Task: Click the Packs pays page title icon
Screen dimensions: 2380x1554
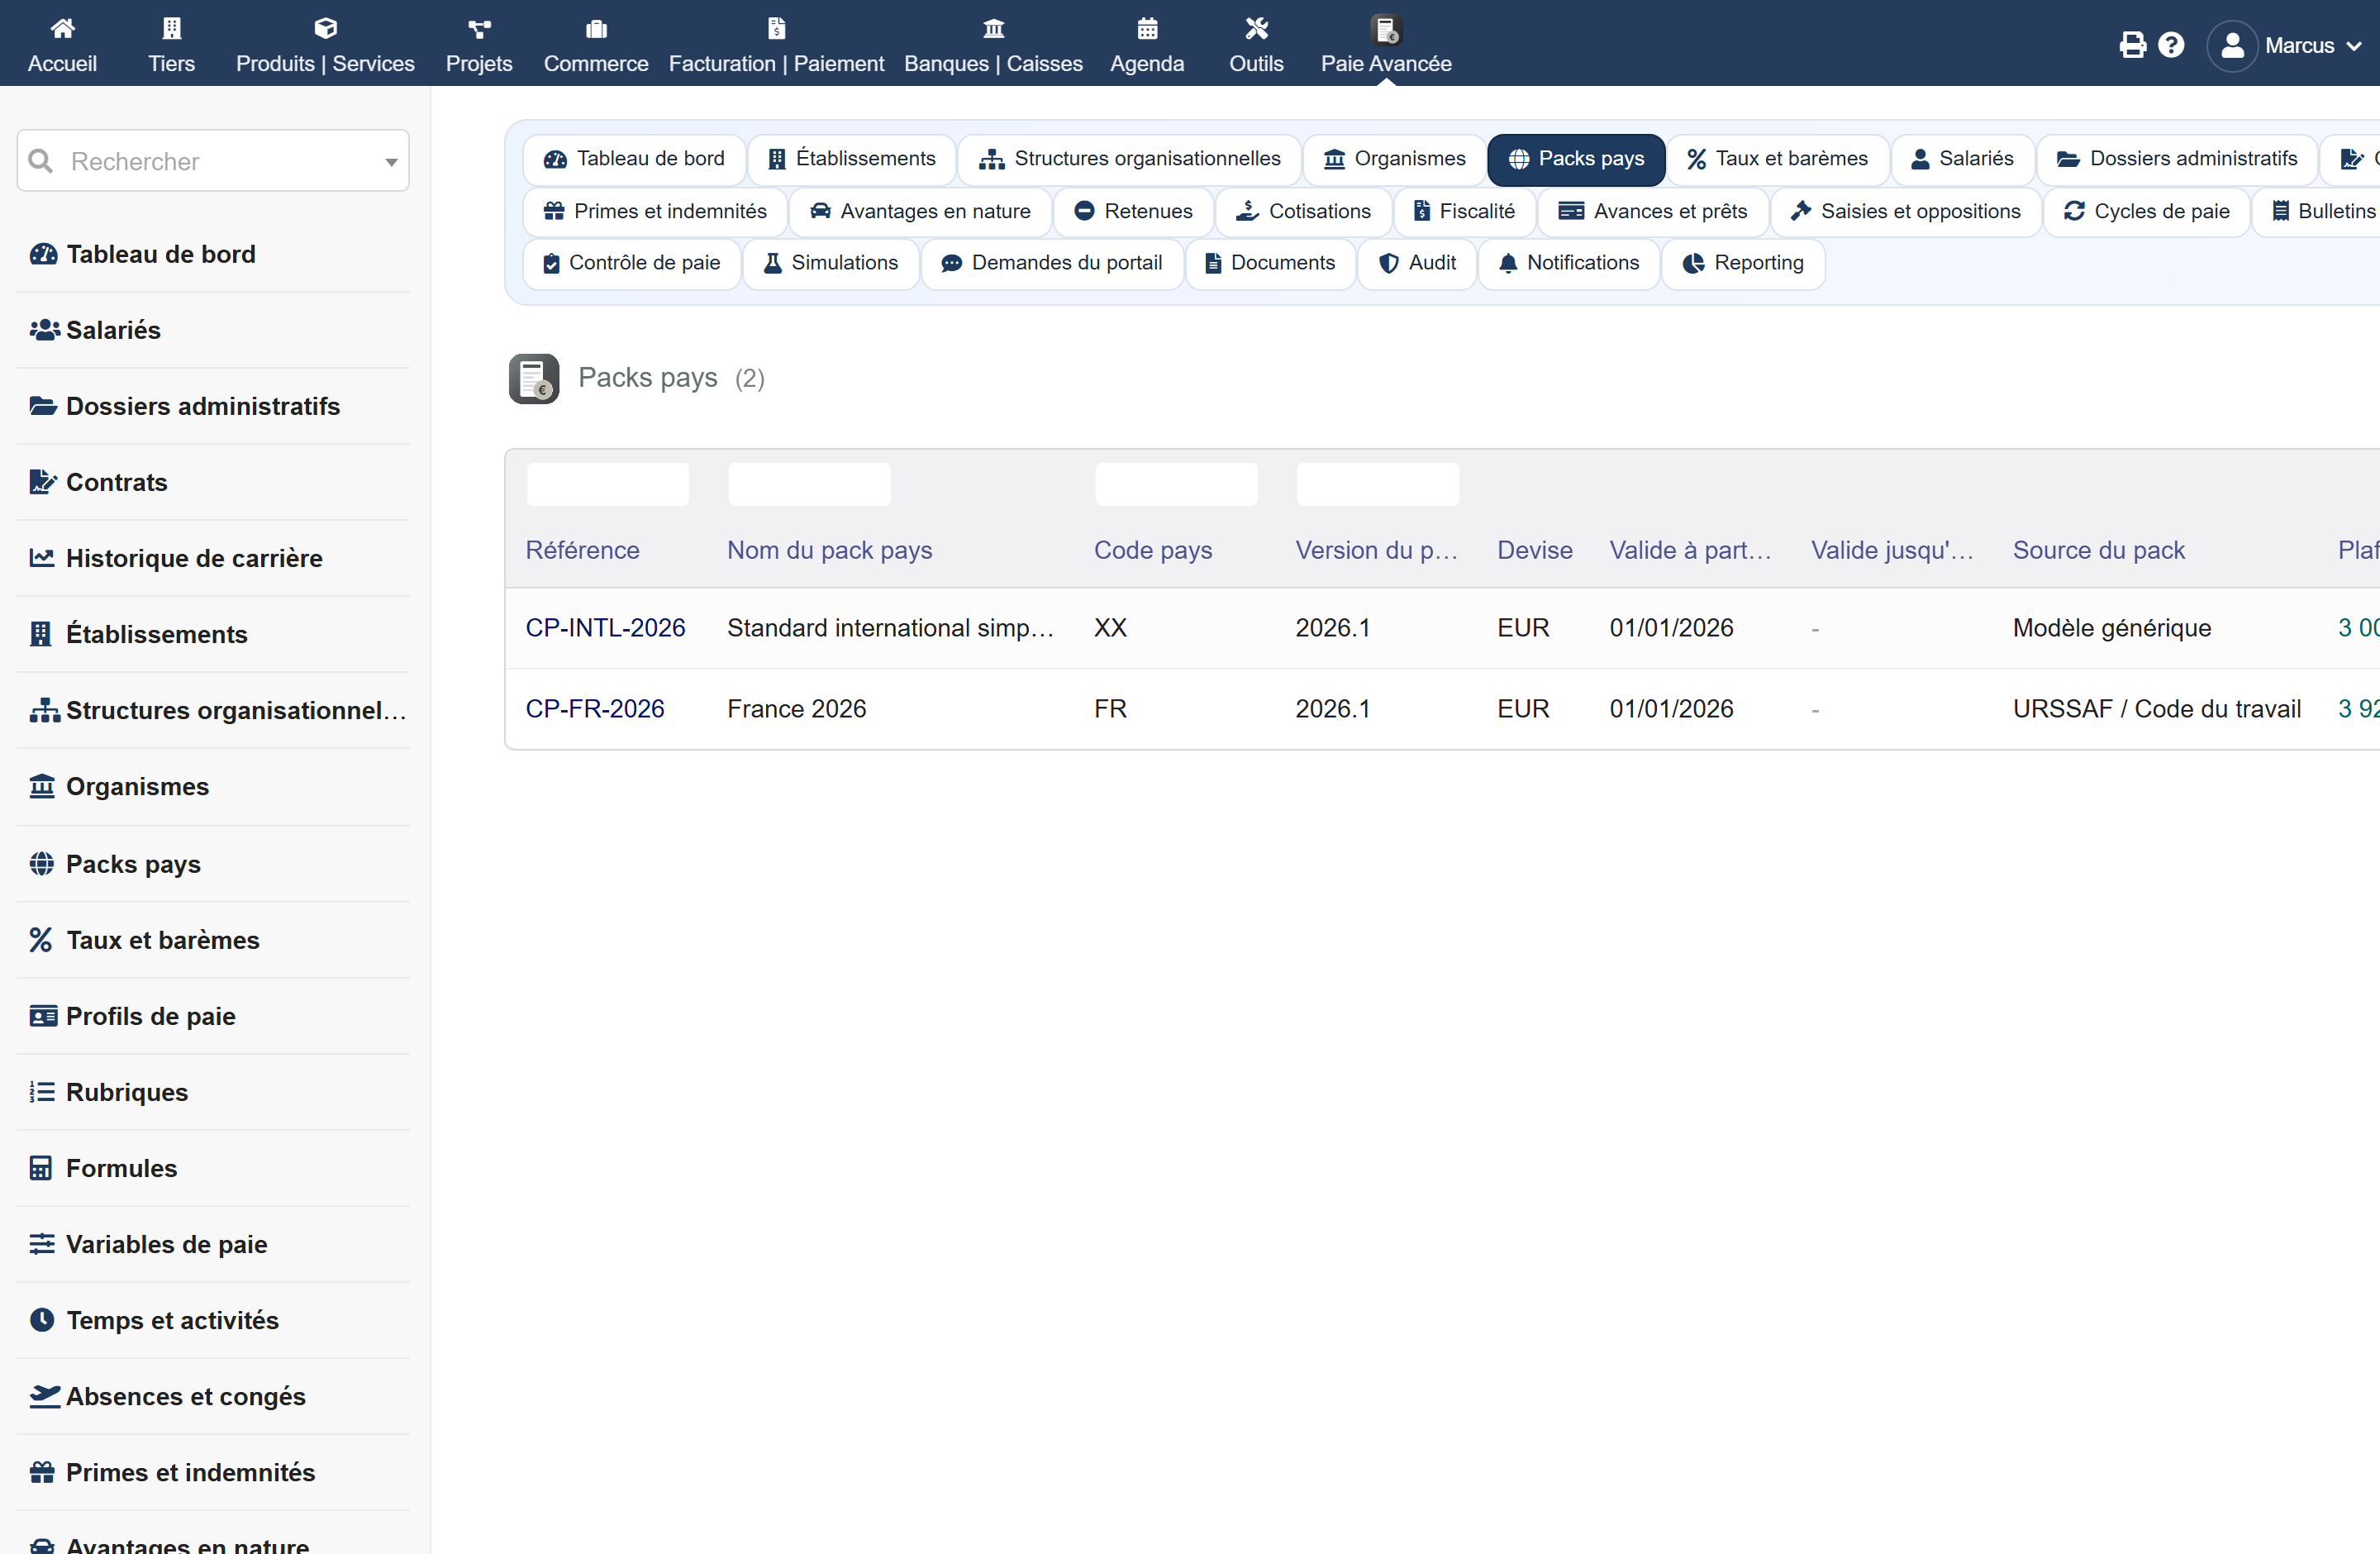Action: coord(534,378)
